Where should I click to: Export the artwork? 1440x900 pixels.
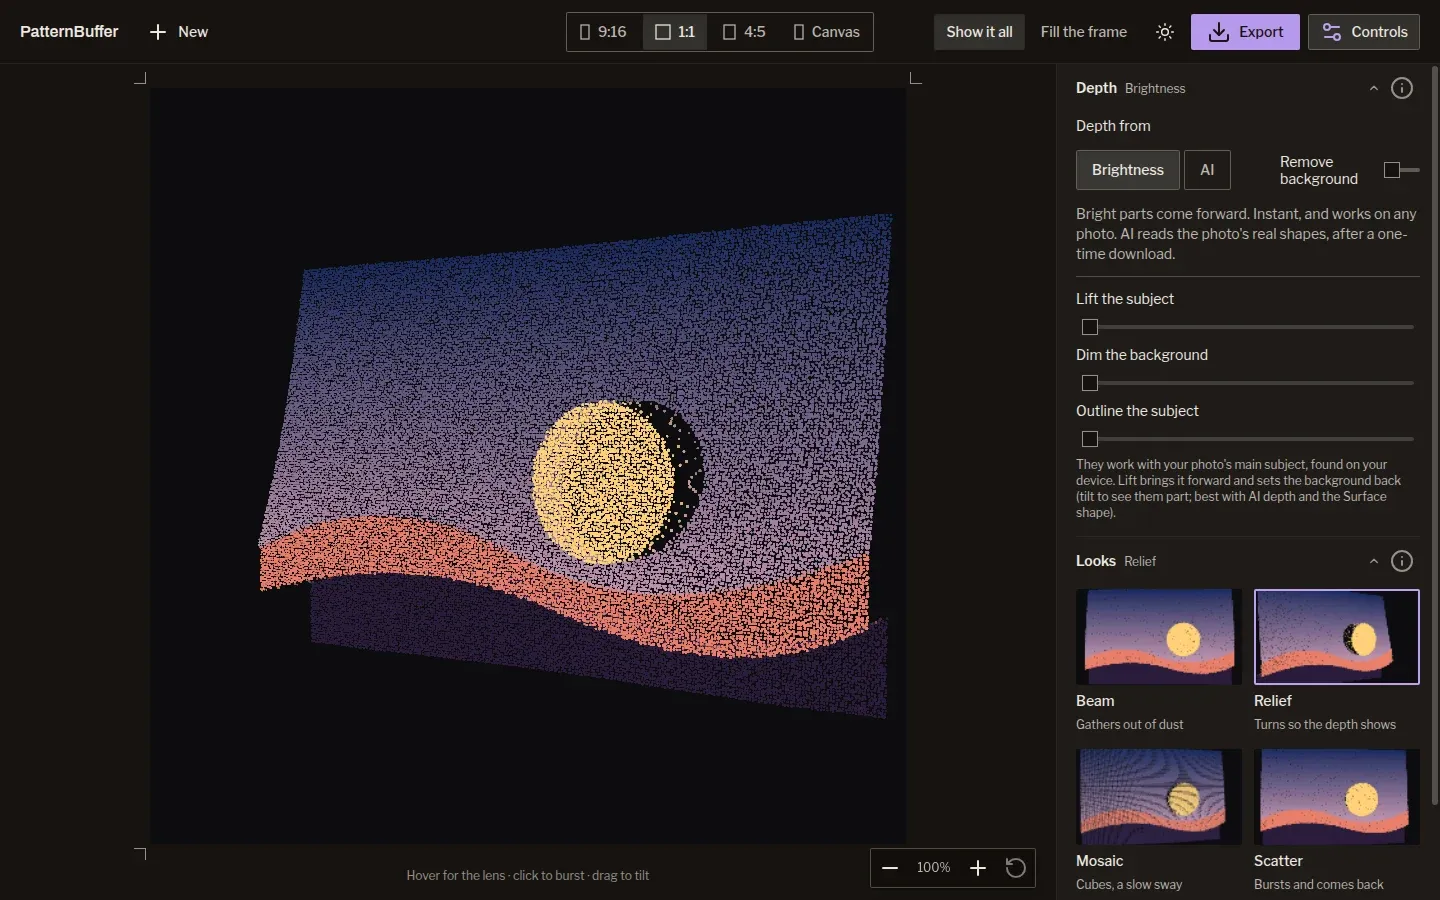1245,32
